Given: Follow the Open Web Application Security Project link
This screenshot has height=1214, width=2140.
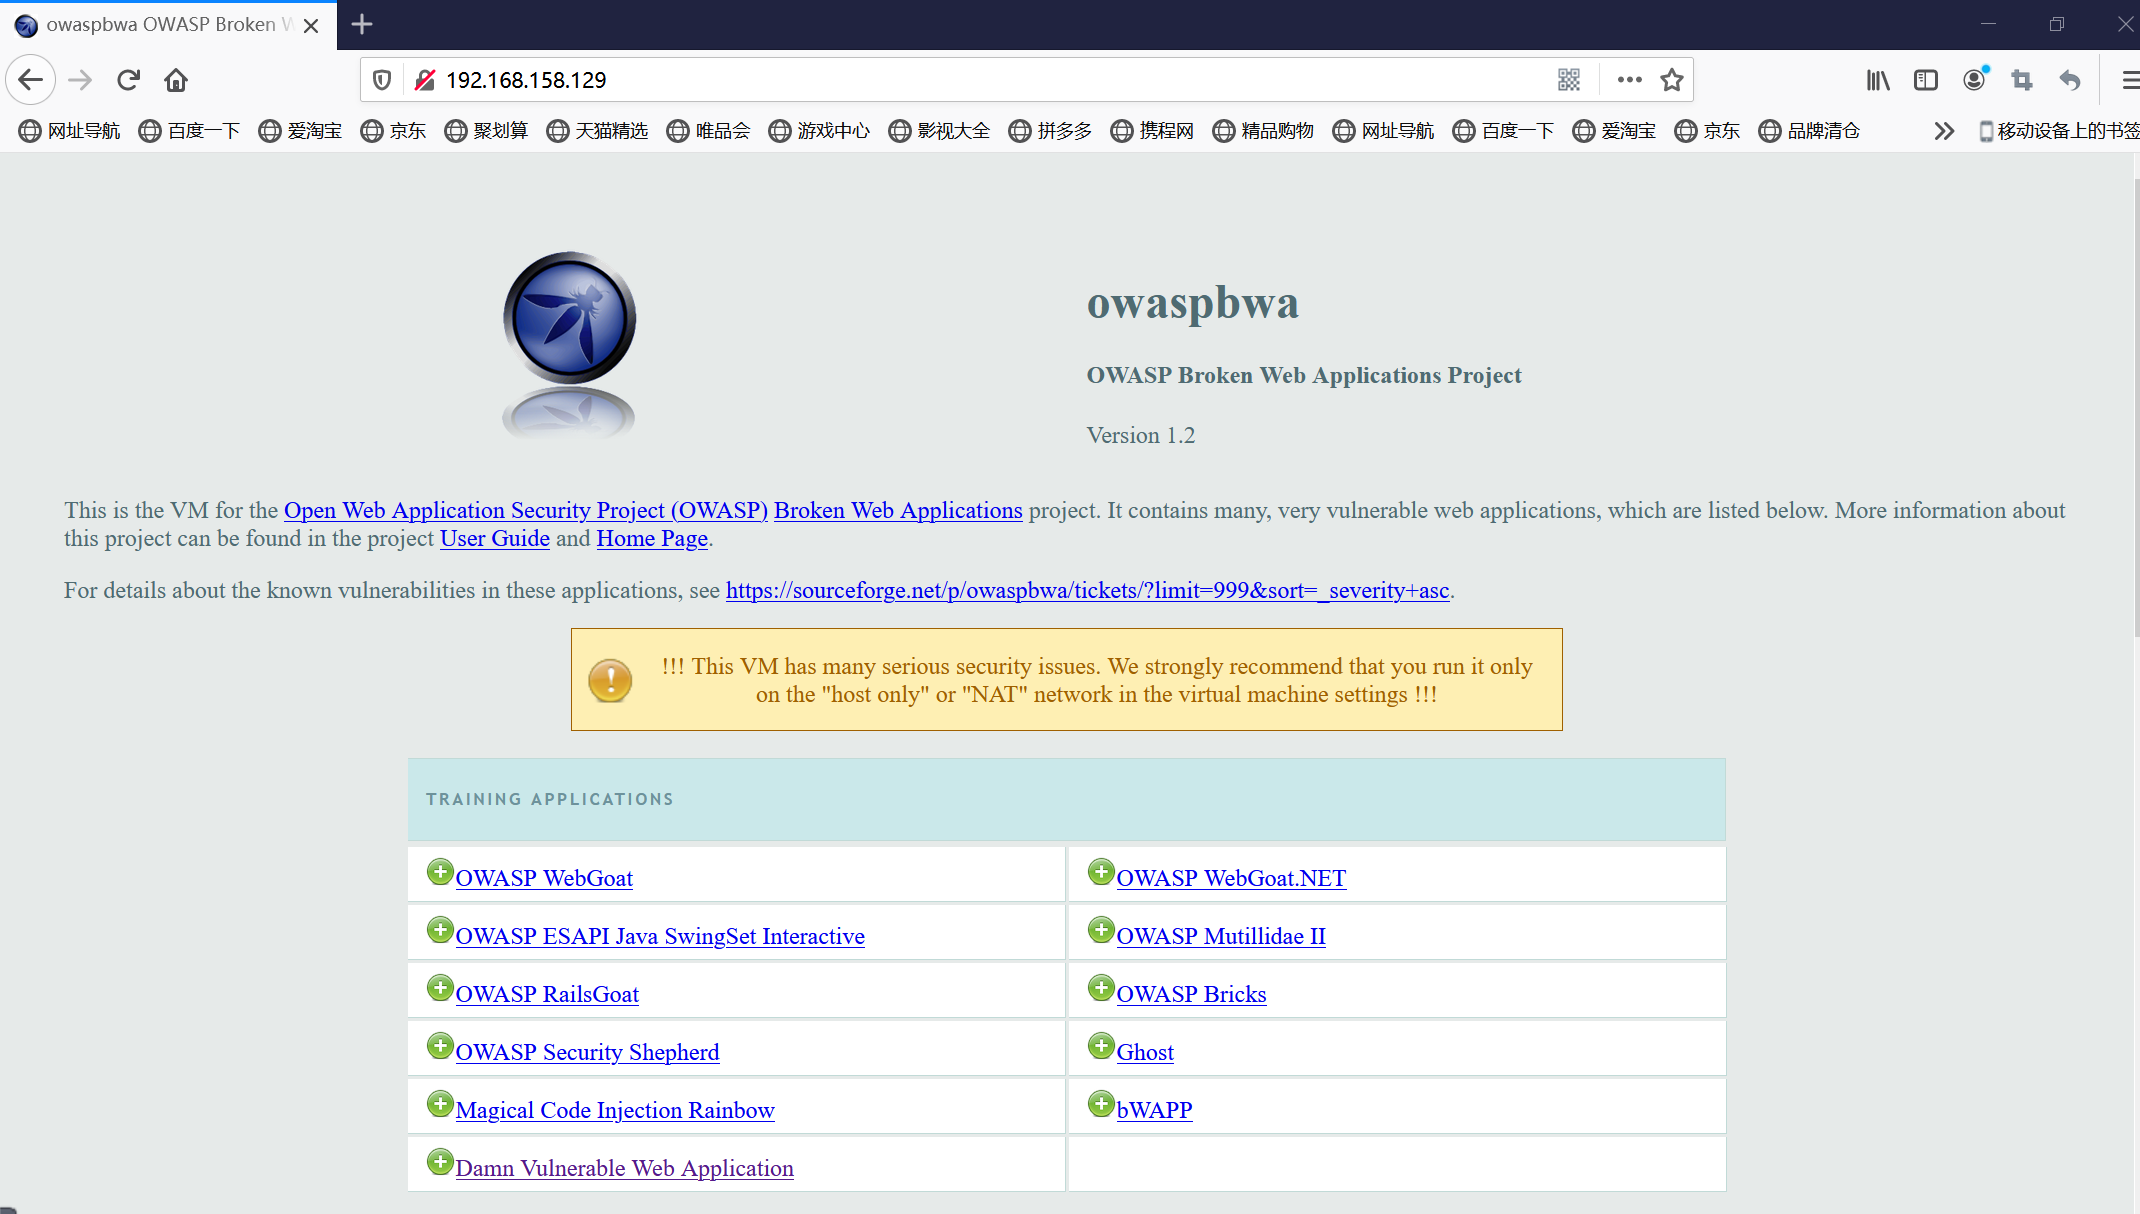Looking at the screenshot, I should [x=526, y=510].
